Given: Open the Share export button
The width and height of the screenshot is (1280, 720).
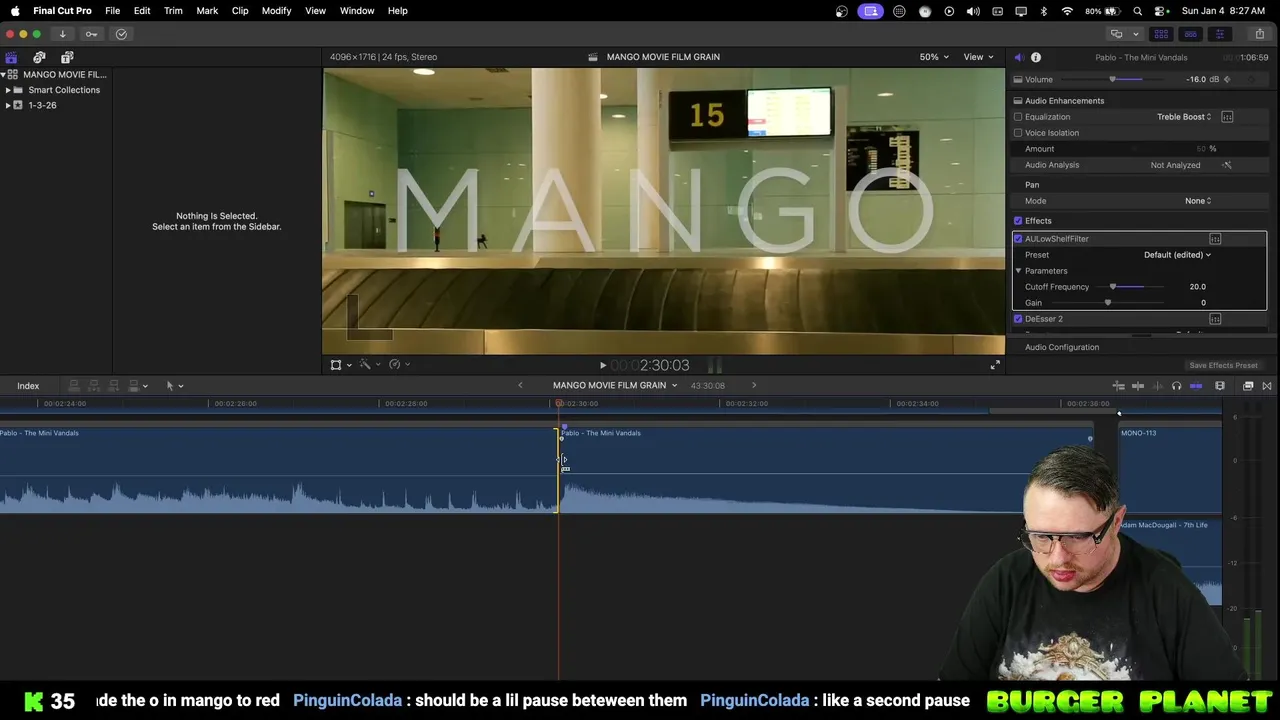Looking at the screenshot, I should click(1259, 34).
